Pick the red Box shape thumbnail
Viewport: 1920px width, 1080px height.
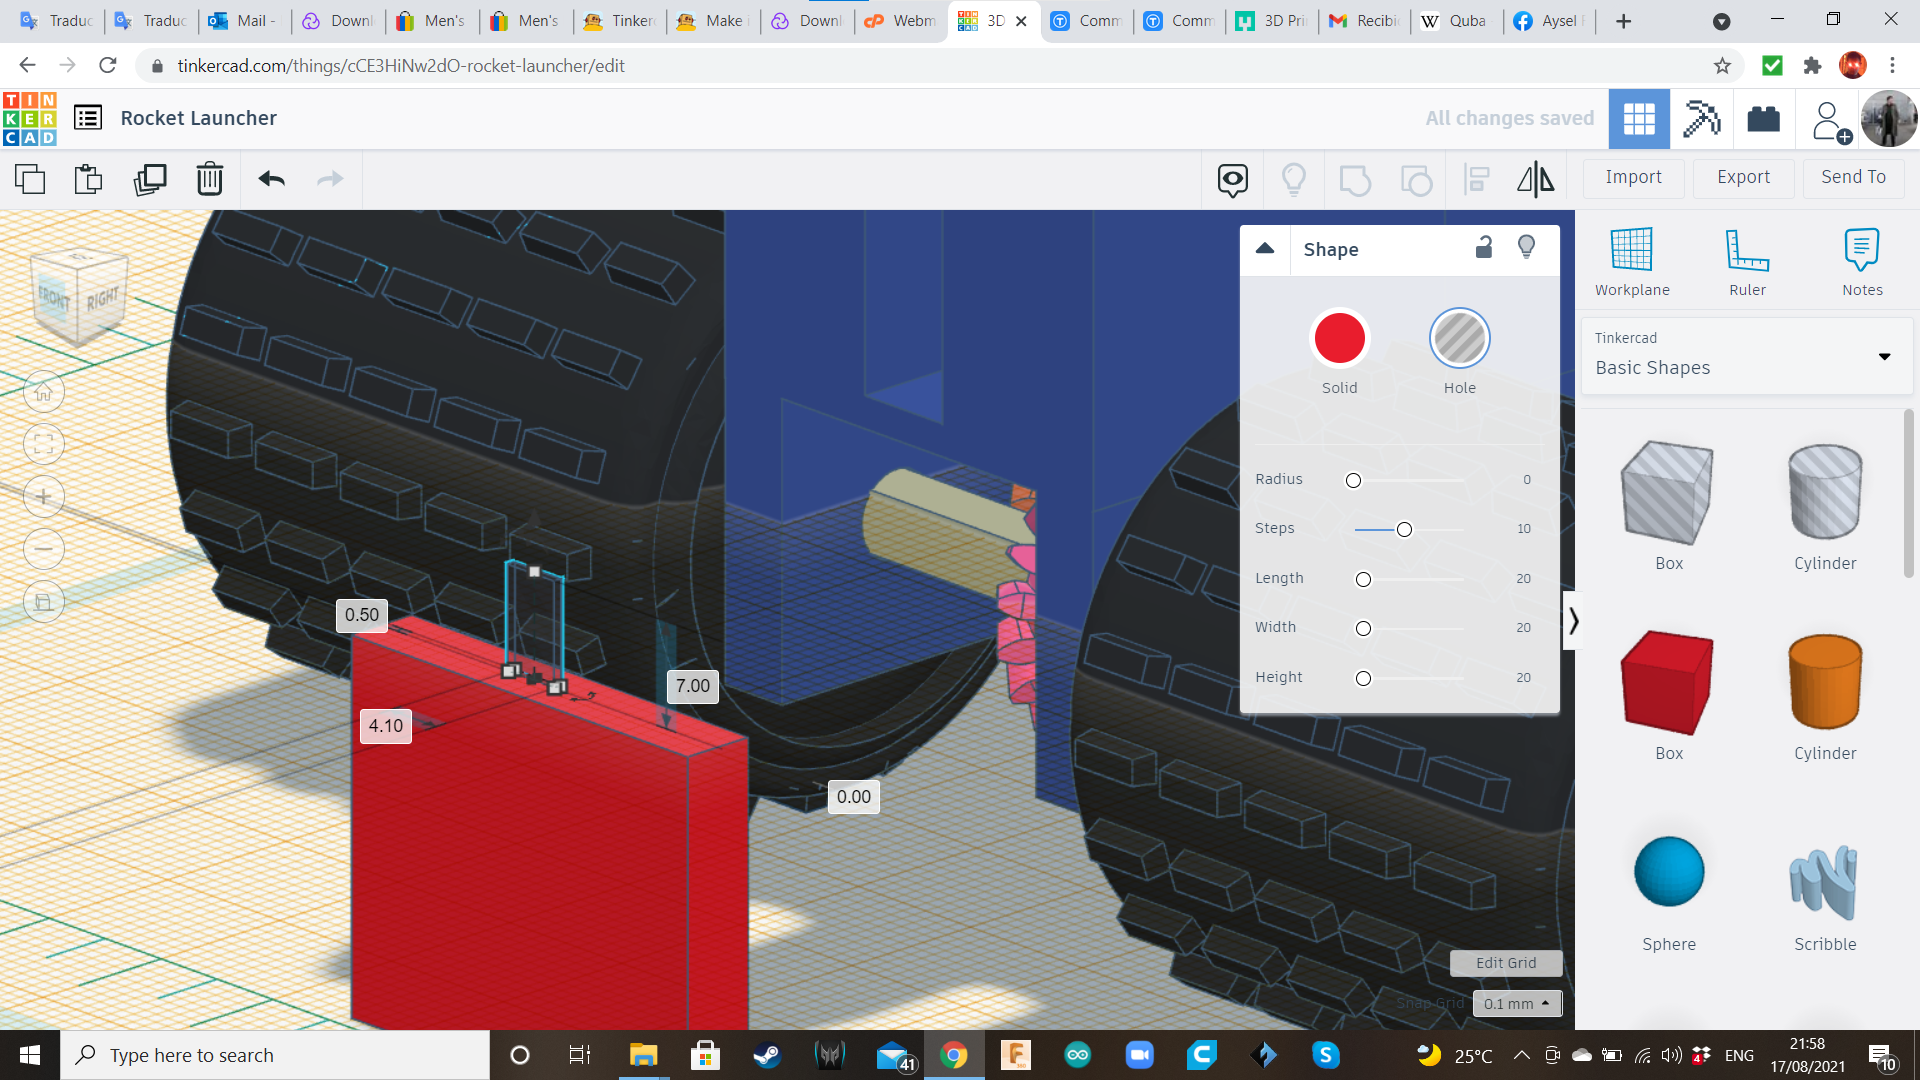point(1668,683)
